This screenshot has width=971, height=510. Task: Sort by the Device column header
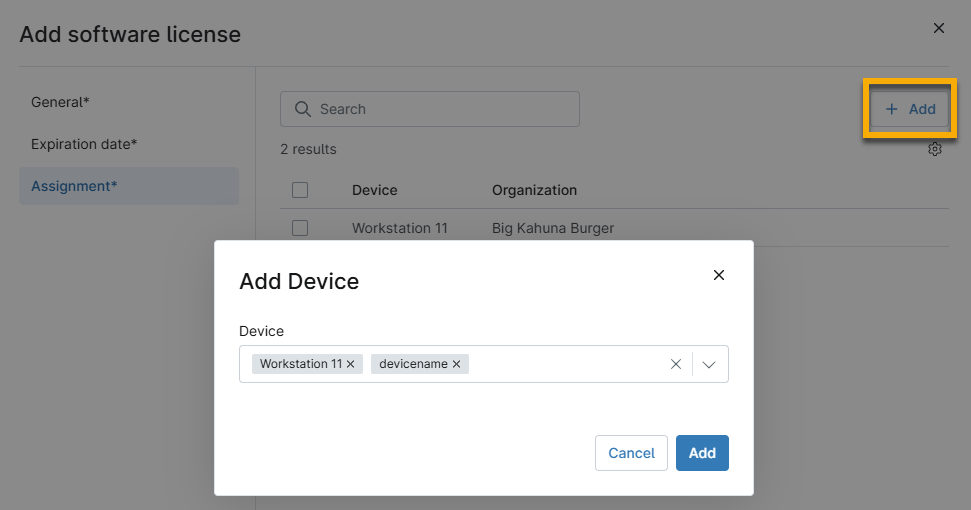click(x=375, y=190)
